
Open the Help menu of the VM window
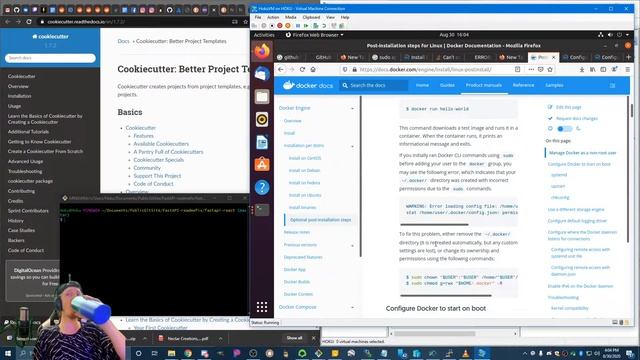tap(345, 17)
